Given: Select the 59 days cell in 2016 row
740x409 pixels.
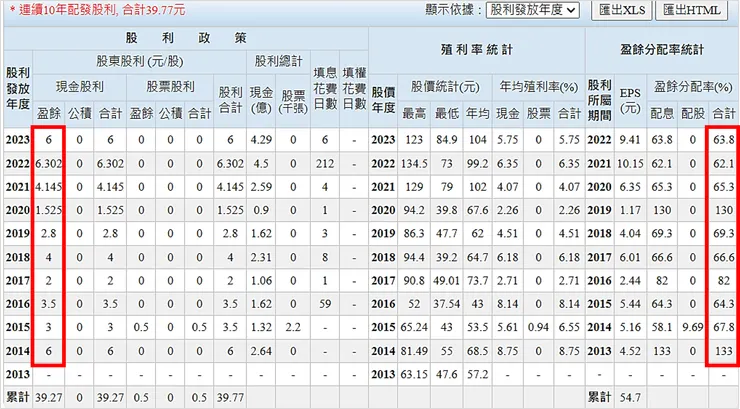Looking at the screenshot, I should 325,304.
